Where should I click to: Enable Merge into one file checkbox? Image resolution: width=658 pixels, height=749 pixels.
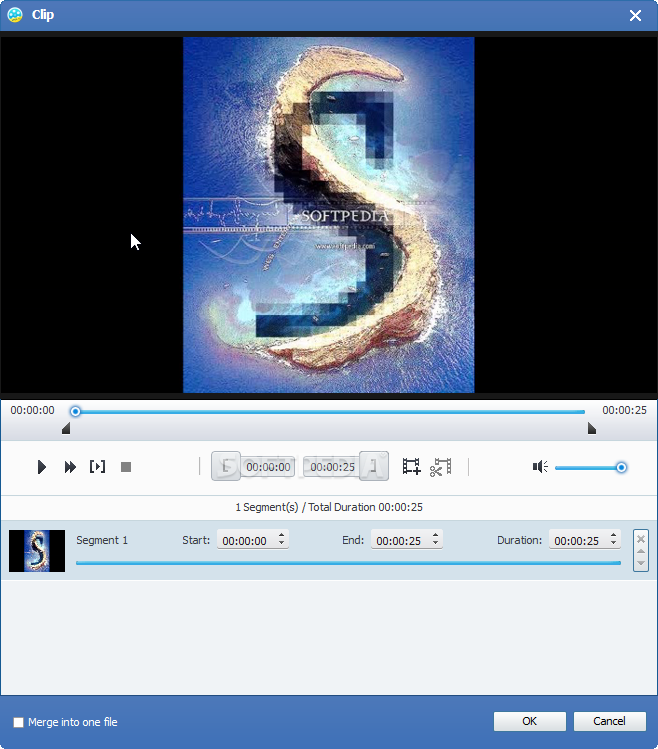pos(18,722)
